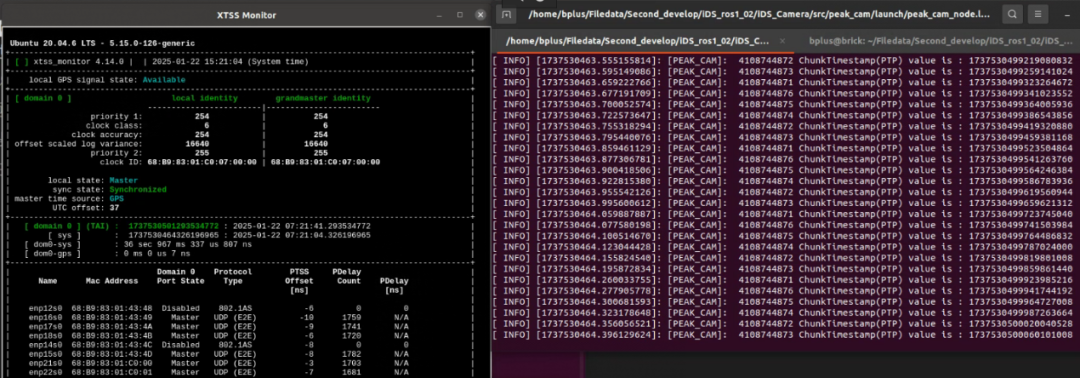The image size is (1080, 378).
Task: Maximize the XTSS Monitor window
Action: pyautogui.click(x=459, y=14)
